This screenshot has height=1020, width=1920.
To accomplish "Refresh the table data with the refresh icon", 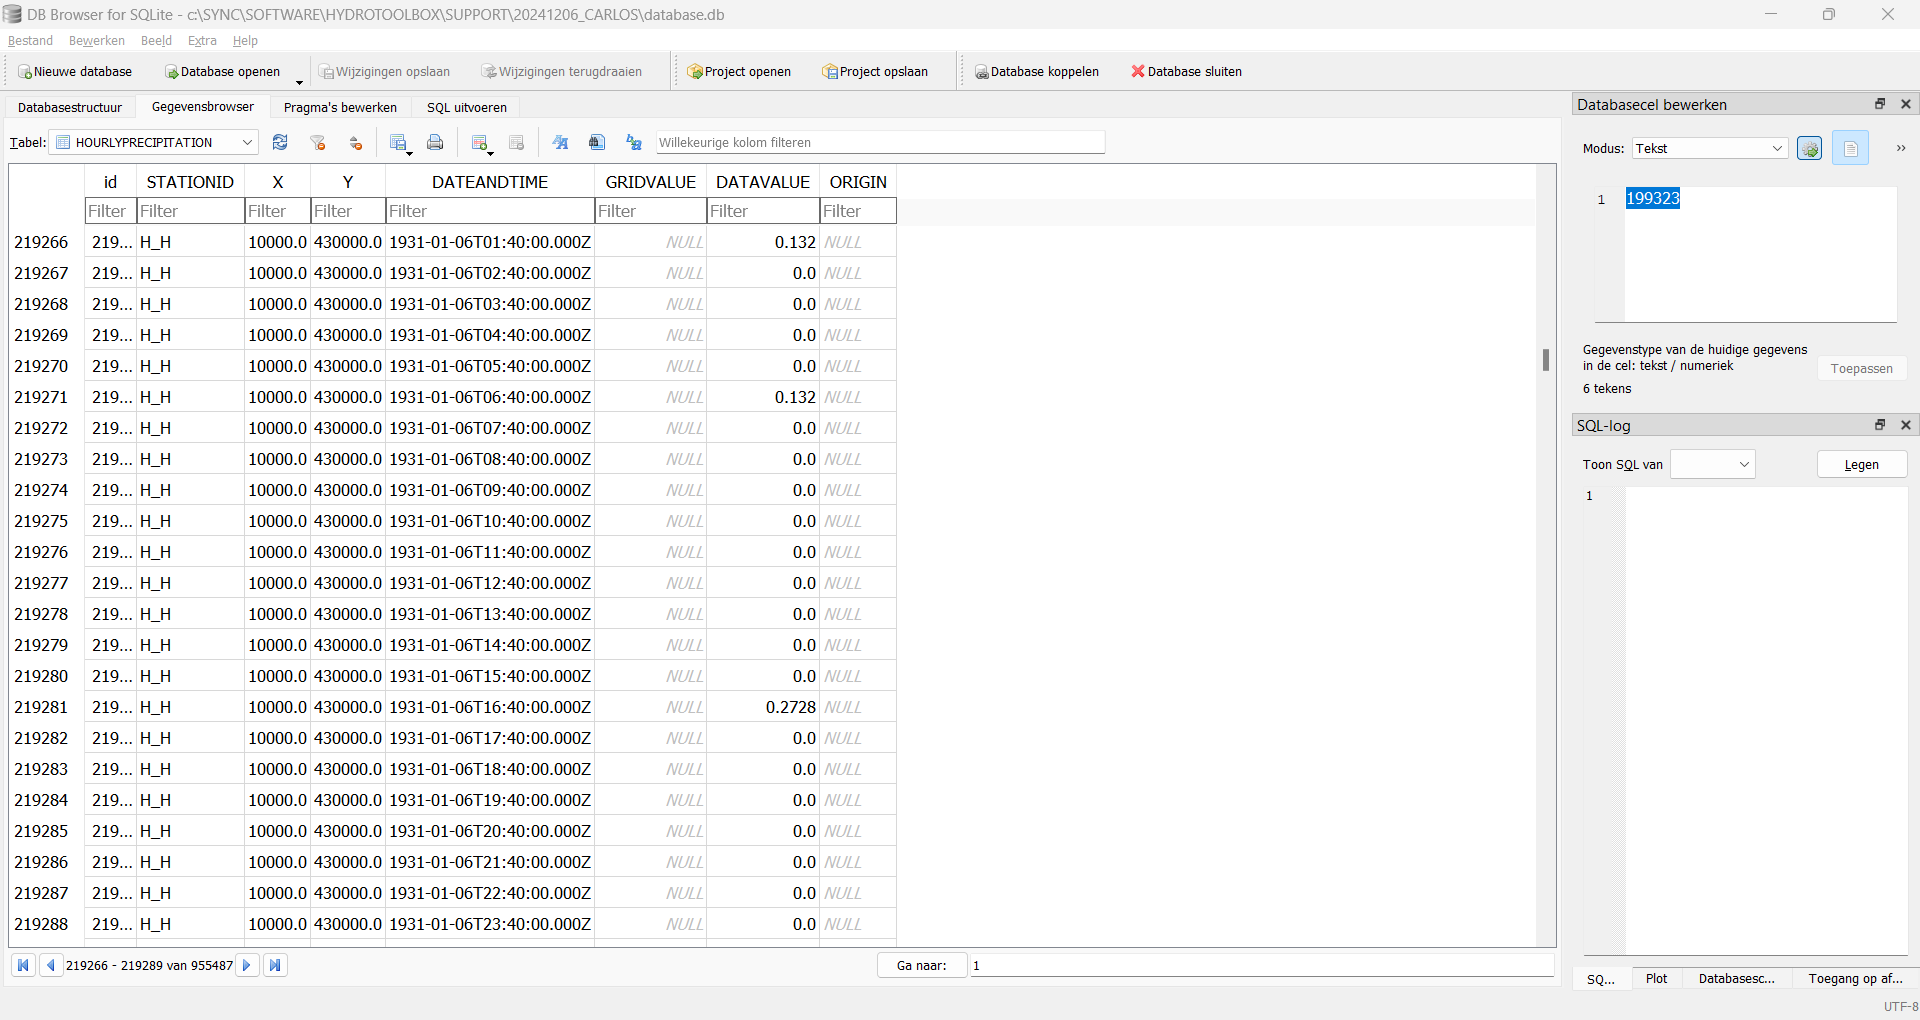I will [x=280, y=143].
